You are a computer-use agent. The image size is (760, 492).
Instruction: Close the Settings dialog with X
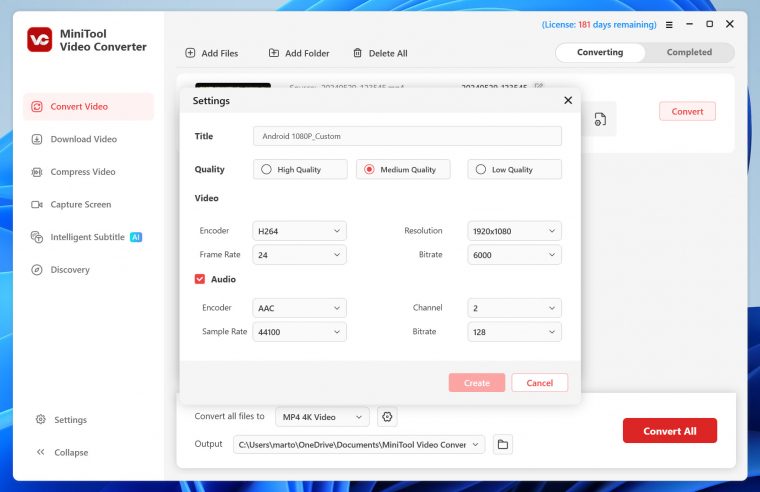pos(568,100)
